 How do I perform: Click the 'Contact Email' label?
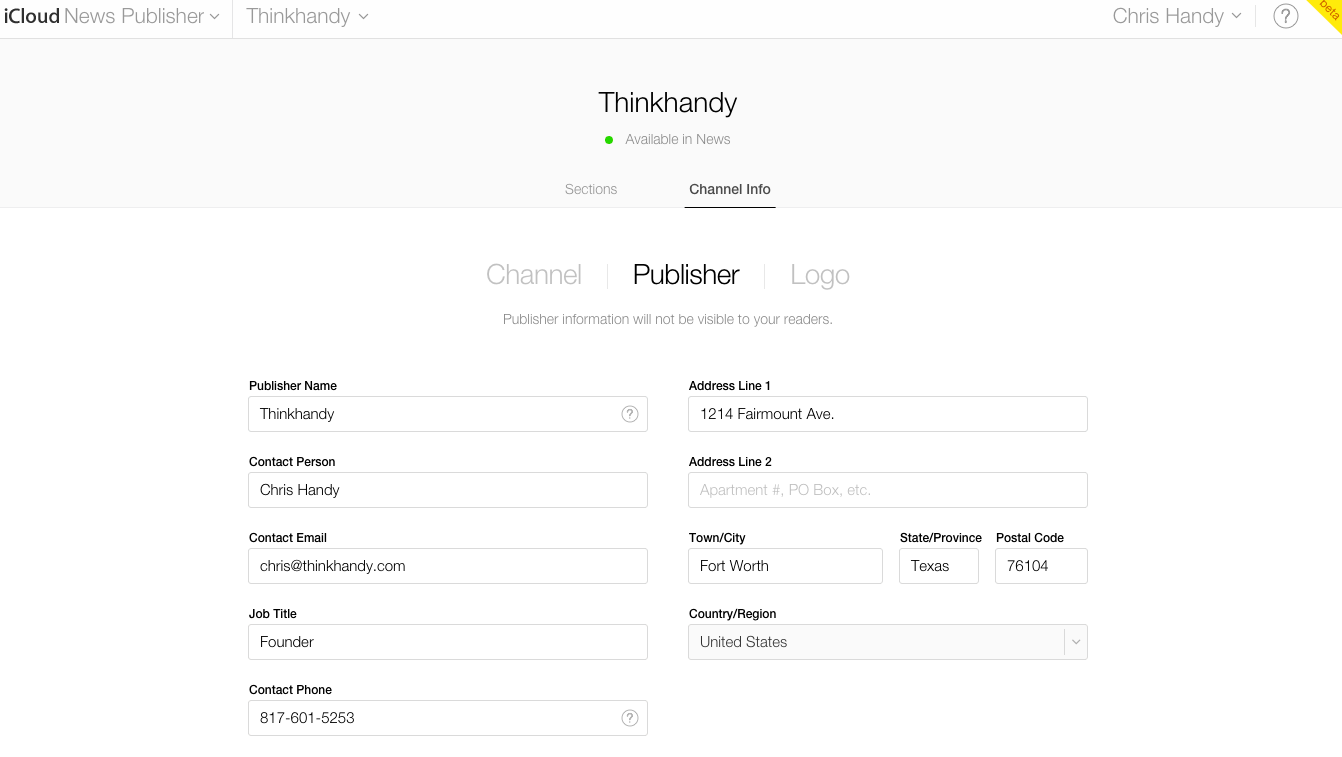(x=288, y=538)
